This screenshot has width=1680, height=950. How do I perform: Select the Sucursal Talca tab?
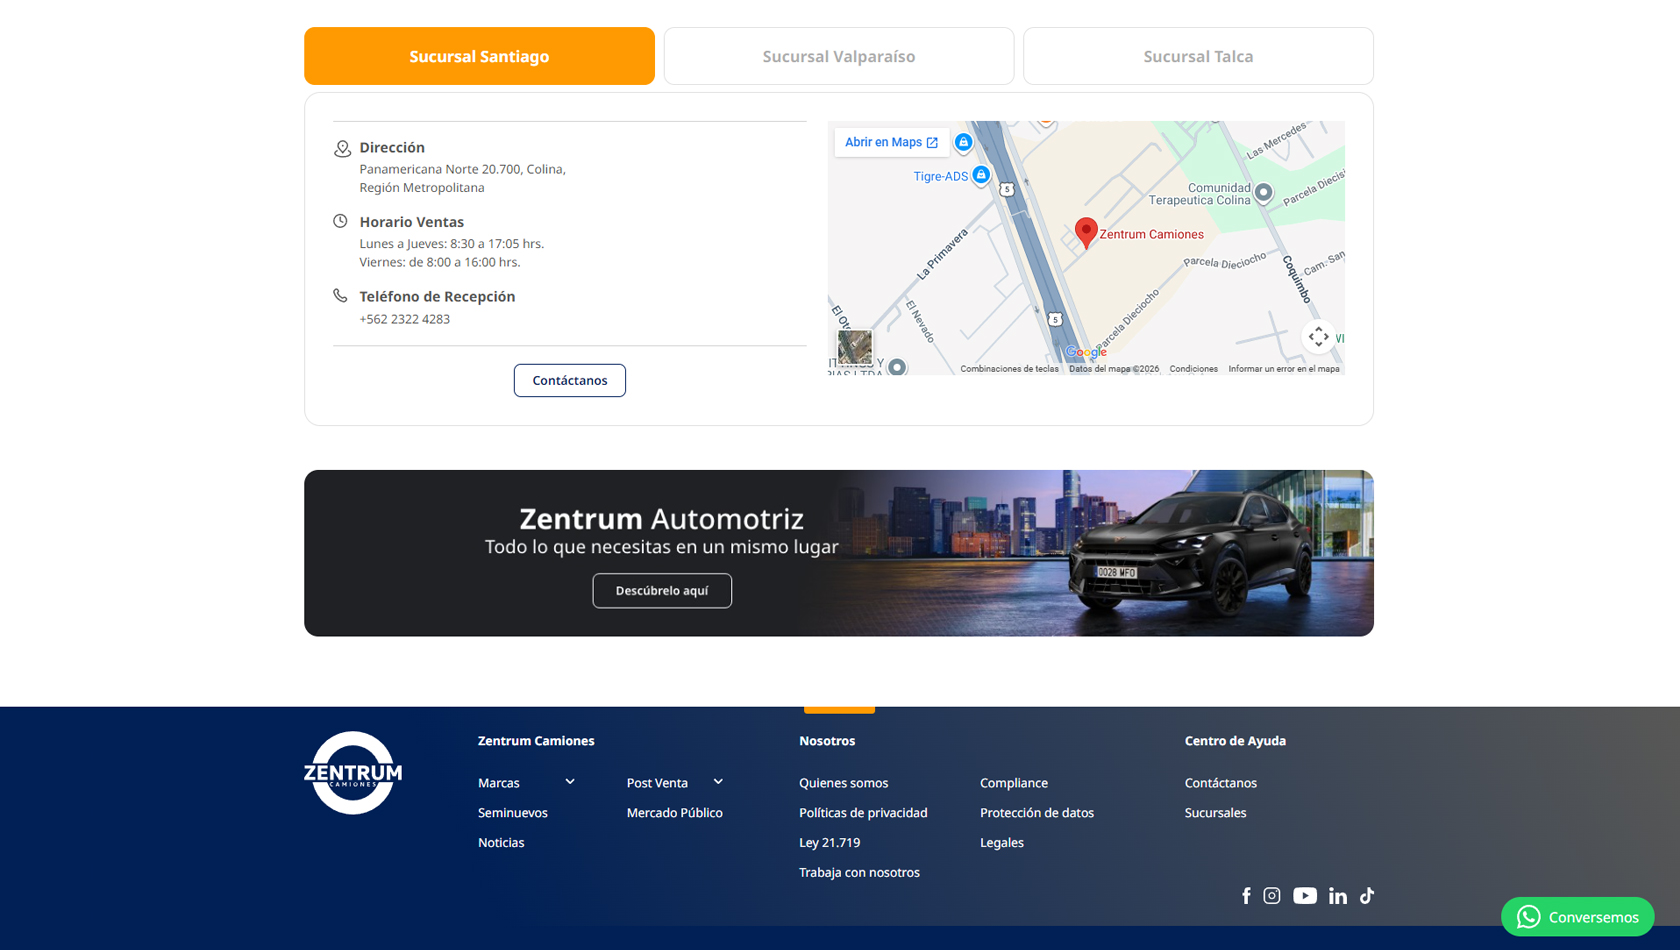tap(1198, 56)
